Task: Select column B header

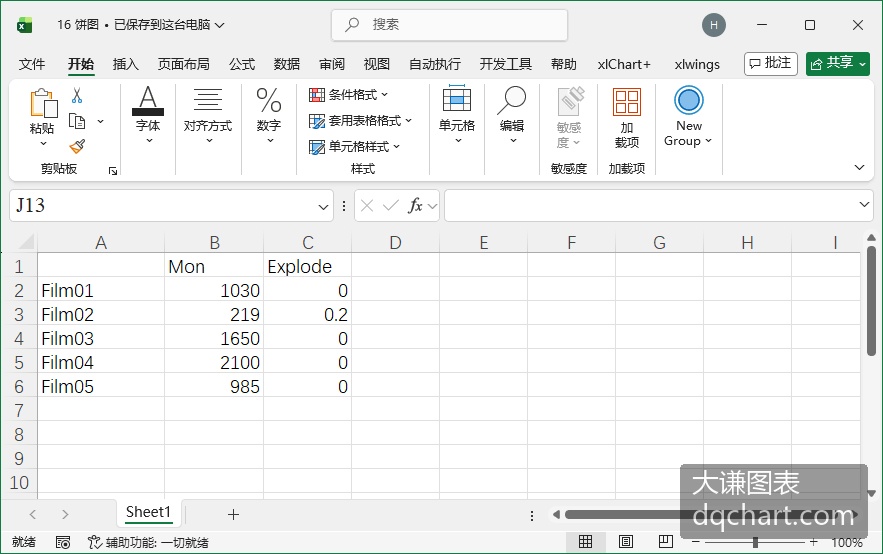Action: 214,243
